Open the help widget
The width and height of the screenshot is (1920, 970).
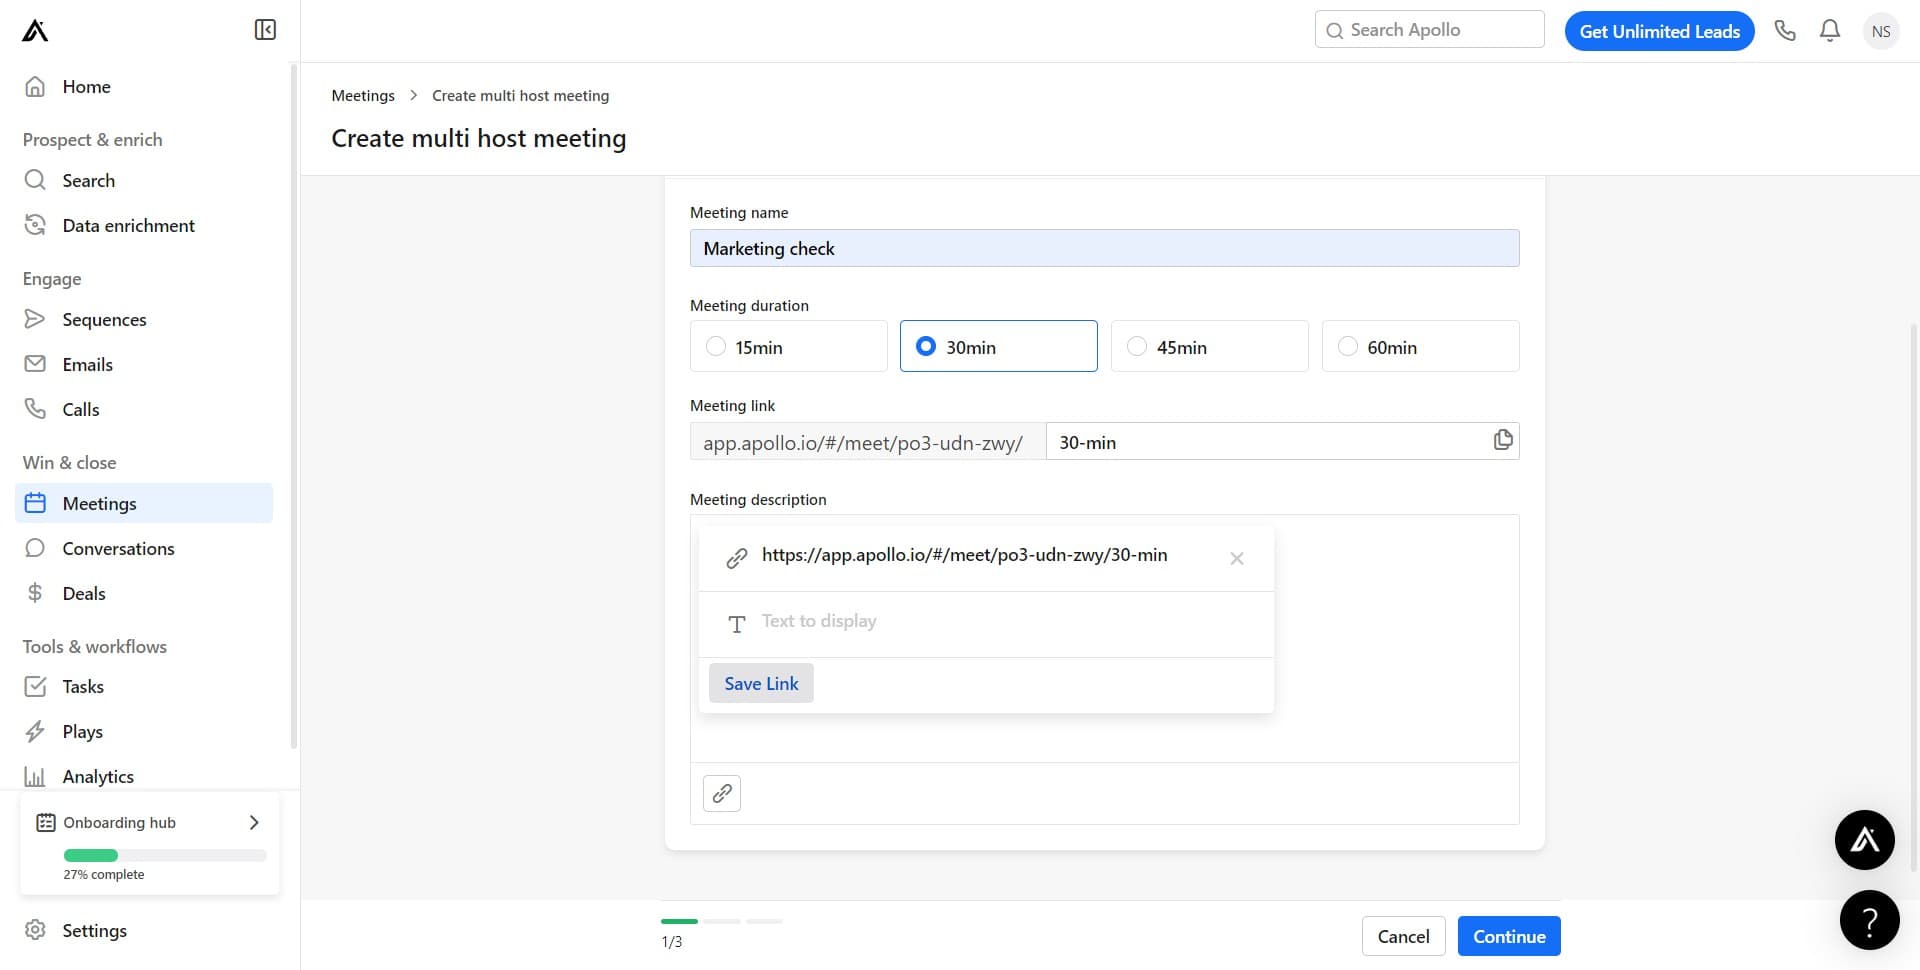(x=1869, y=919)
